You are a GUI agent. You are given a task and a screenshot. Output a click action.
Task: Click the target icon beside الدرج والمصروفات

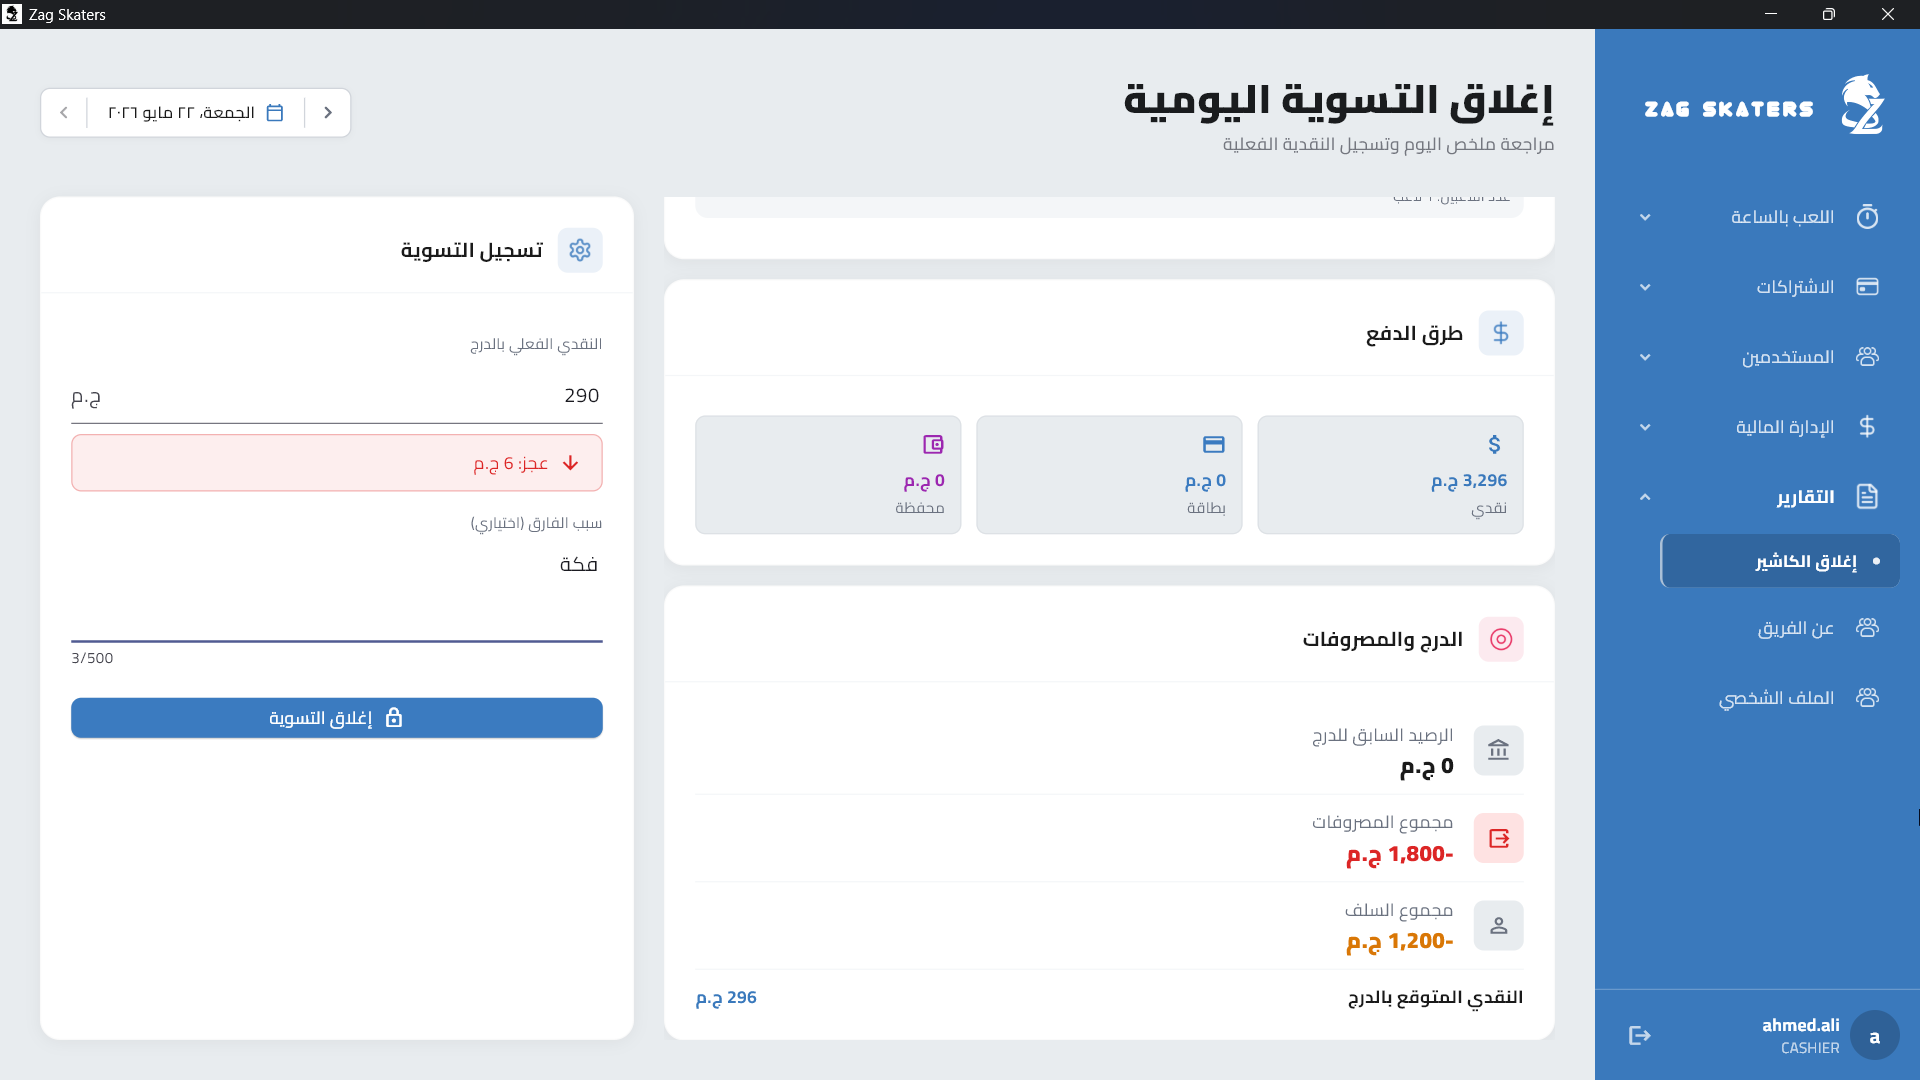pos(1501,639)
